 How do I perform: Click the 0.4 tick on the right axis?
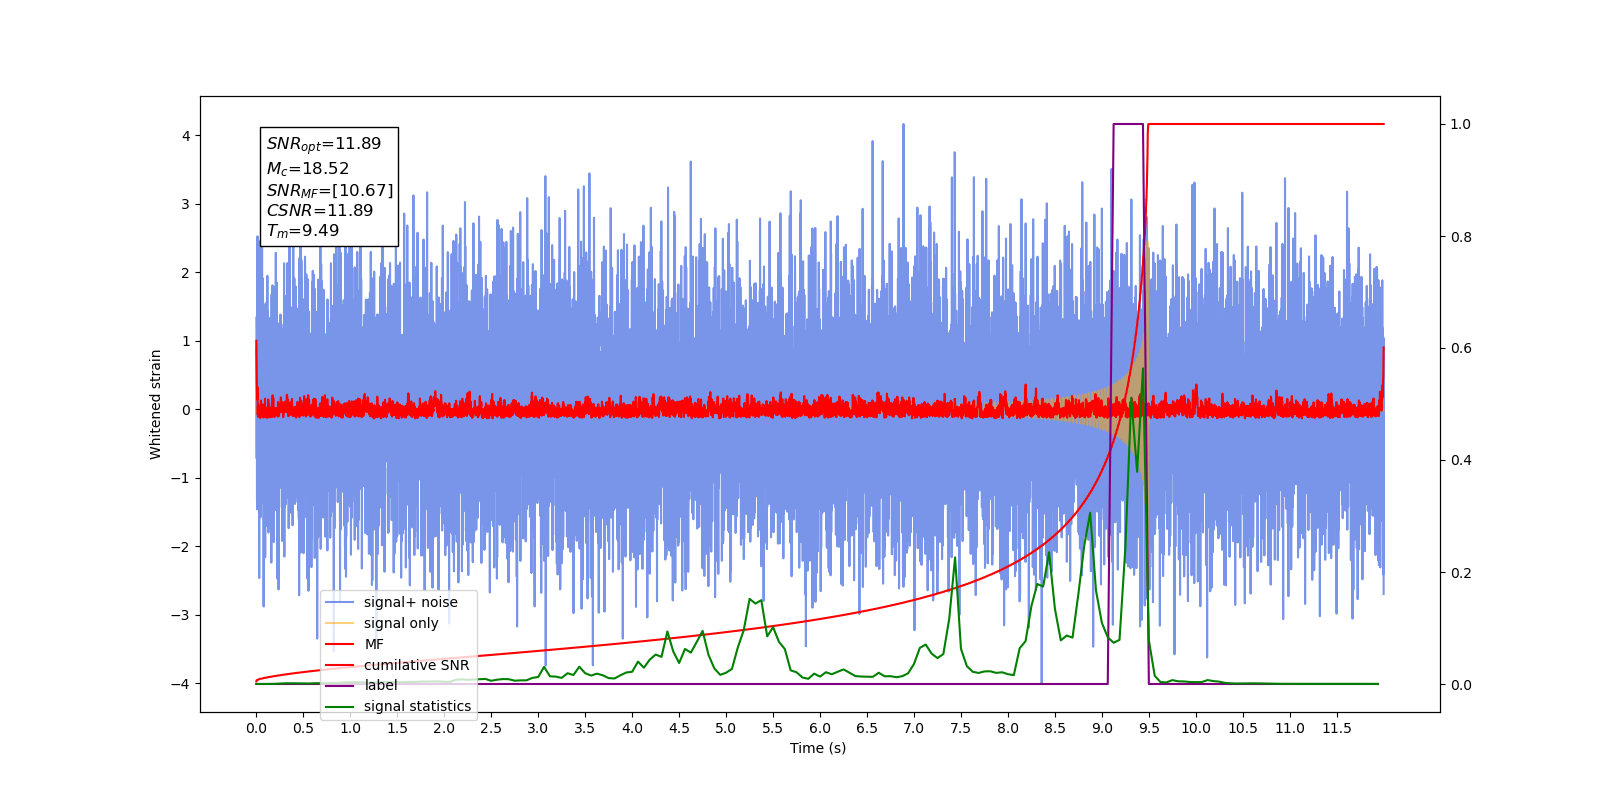(x=1461, y=461)
